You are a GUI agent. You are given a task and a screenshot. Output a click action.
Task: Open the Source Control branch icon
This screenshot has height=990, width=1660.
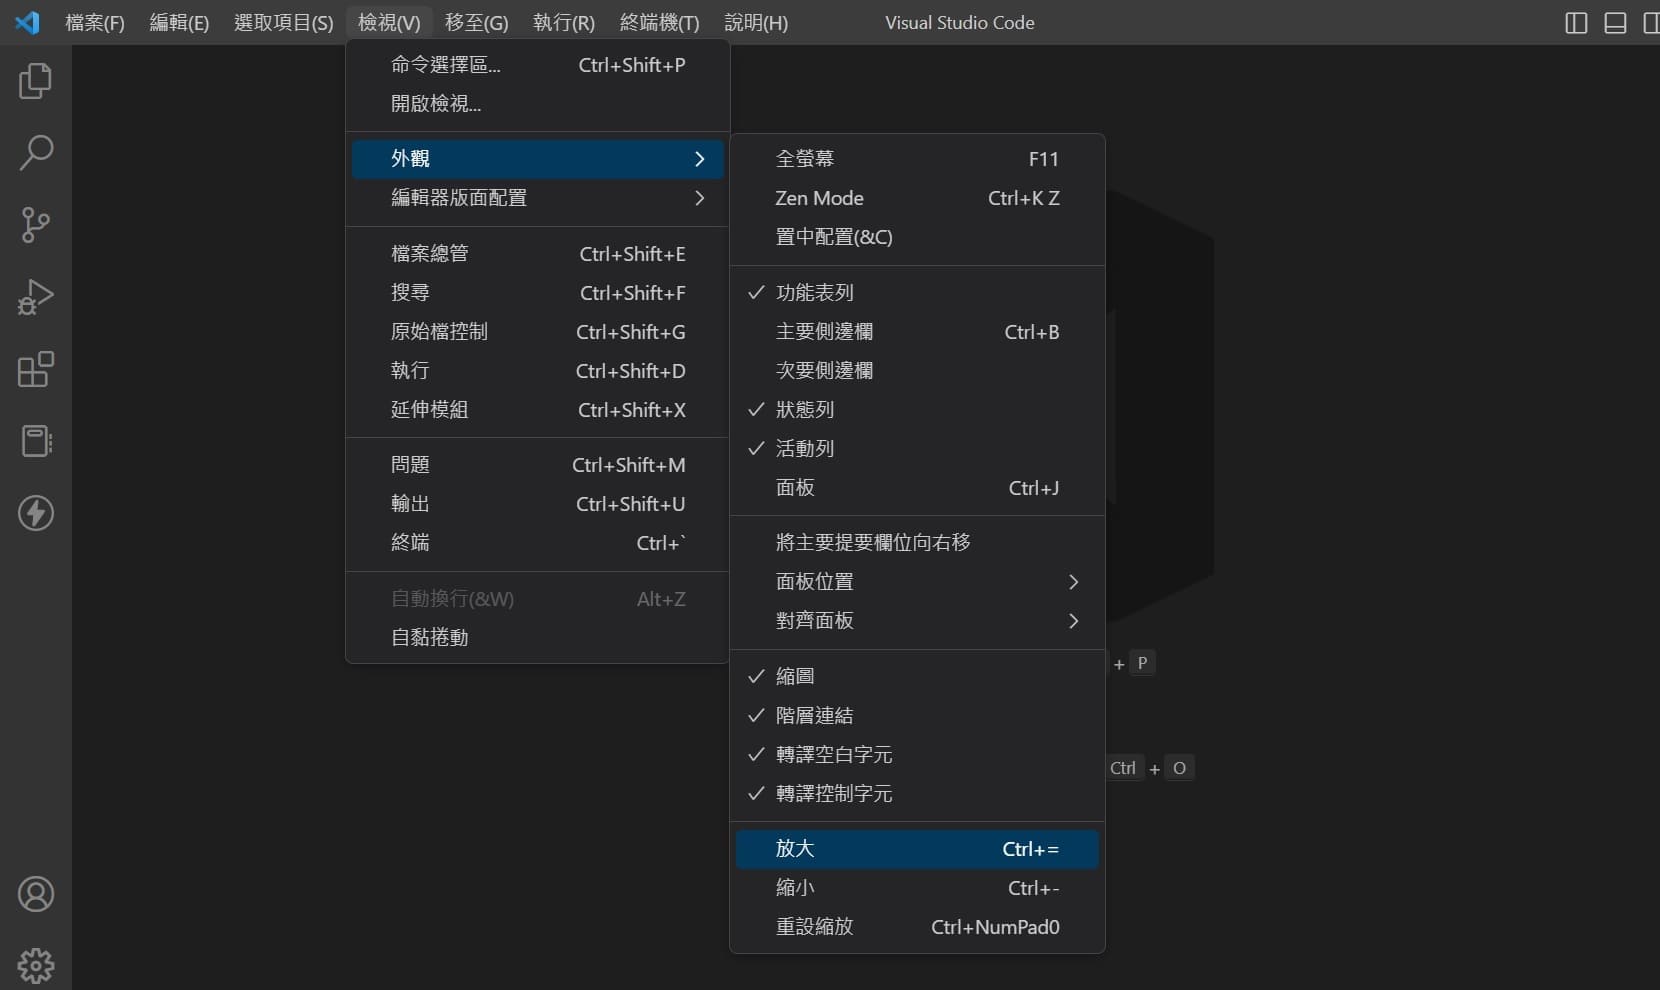(36, 225)
